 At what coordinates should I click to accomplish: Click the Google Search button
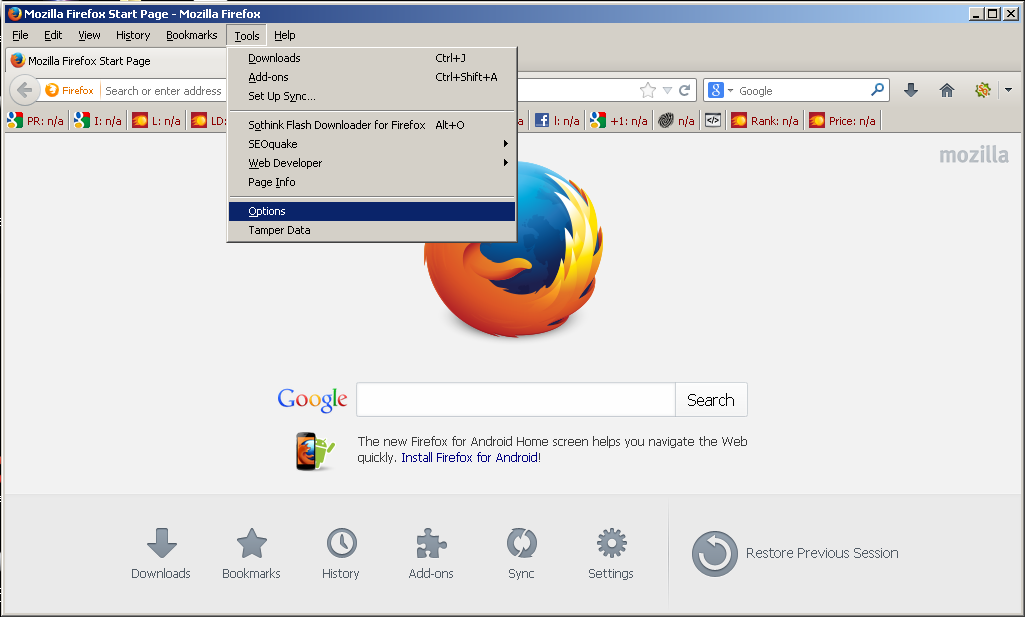pos(711,399)
